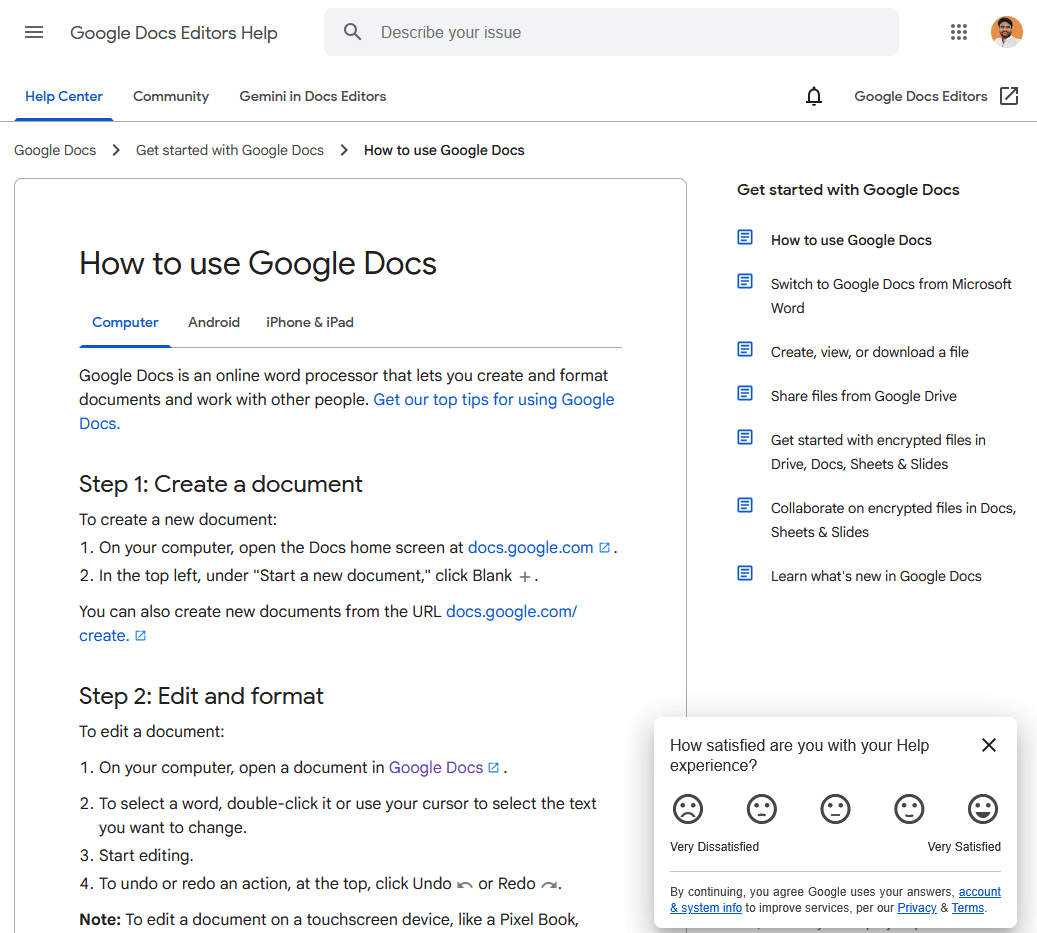Open Get our top tips for using Google link
Screen dimensions: 1037x933
click(493, 399)
